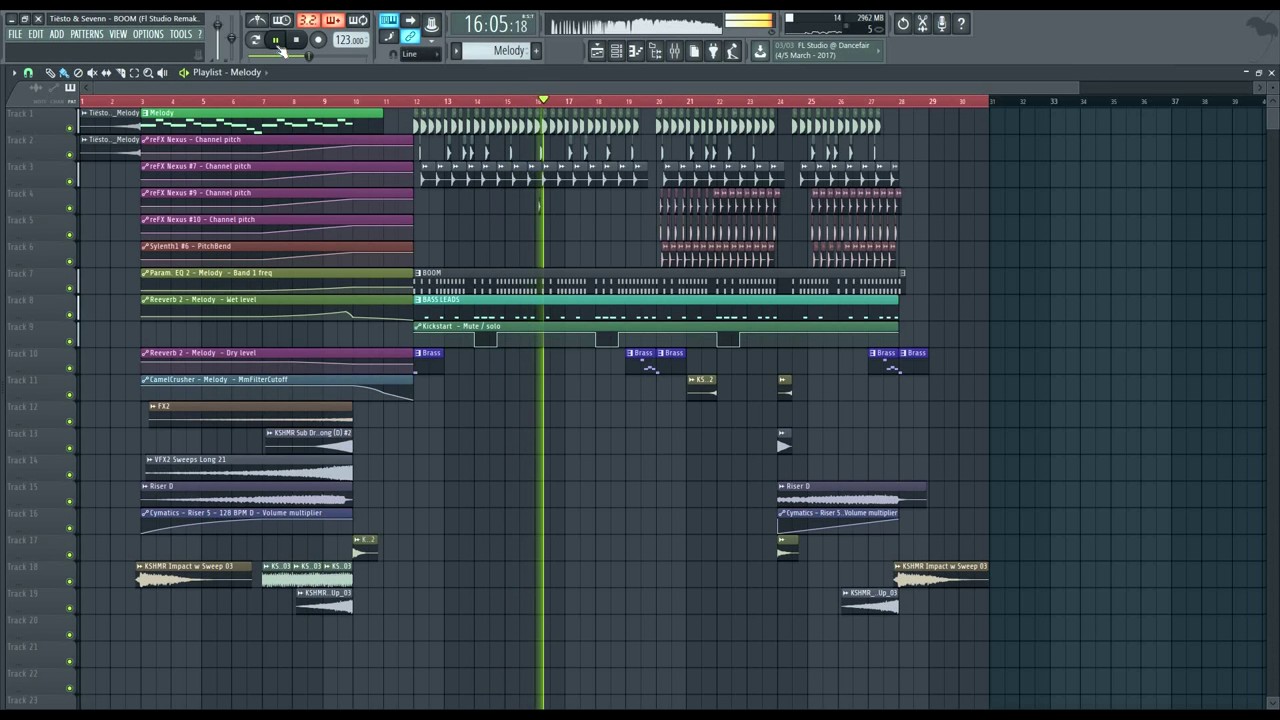Select the Zoom magnifier tool
This screenshot has height=720, width=1280.
tap(148, 73)
